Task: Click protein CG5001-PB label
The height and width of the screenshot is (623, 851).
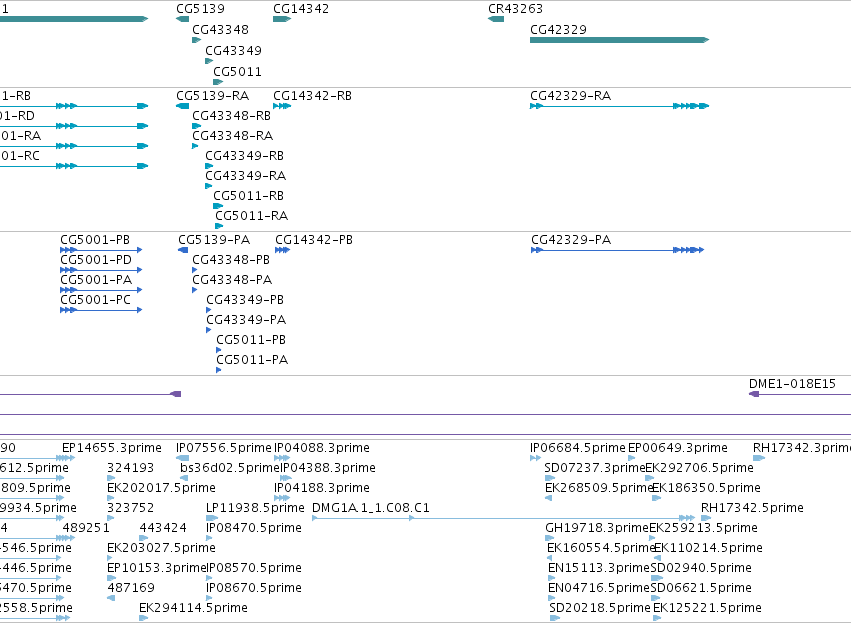Action: pos(95,240)
